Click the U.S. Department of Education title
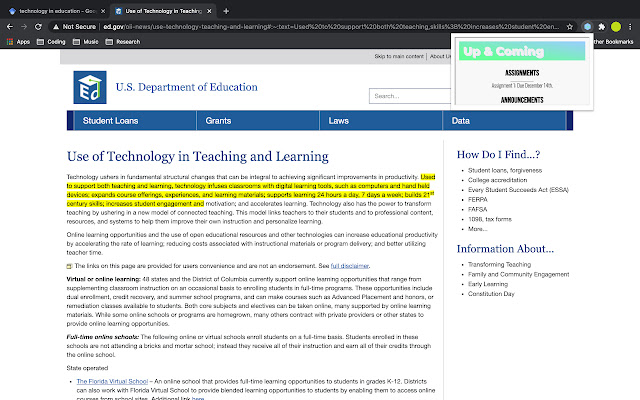Viewport: 640px width, 400px height. [x=187, y=87]
